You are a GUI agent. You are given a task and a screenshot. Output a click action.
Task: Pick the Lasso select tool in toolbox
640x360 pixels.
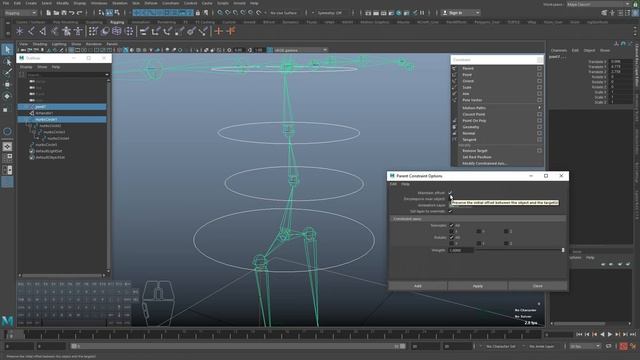click(7, 62)
